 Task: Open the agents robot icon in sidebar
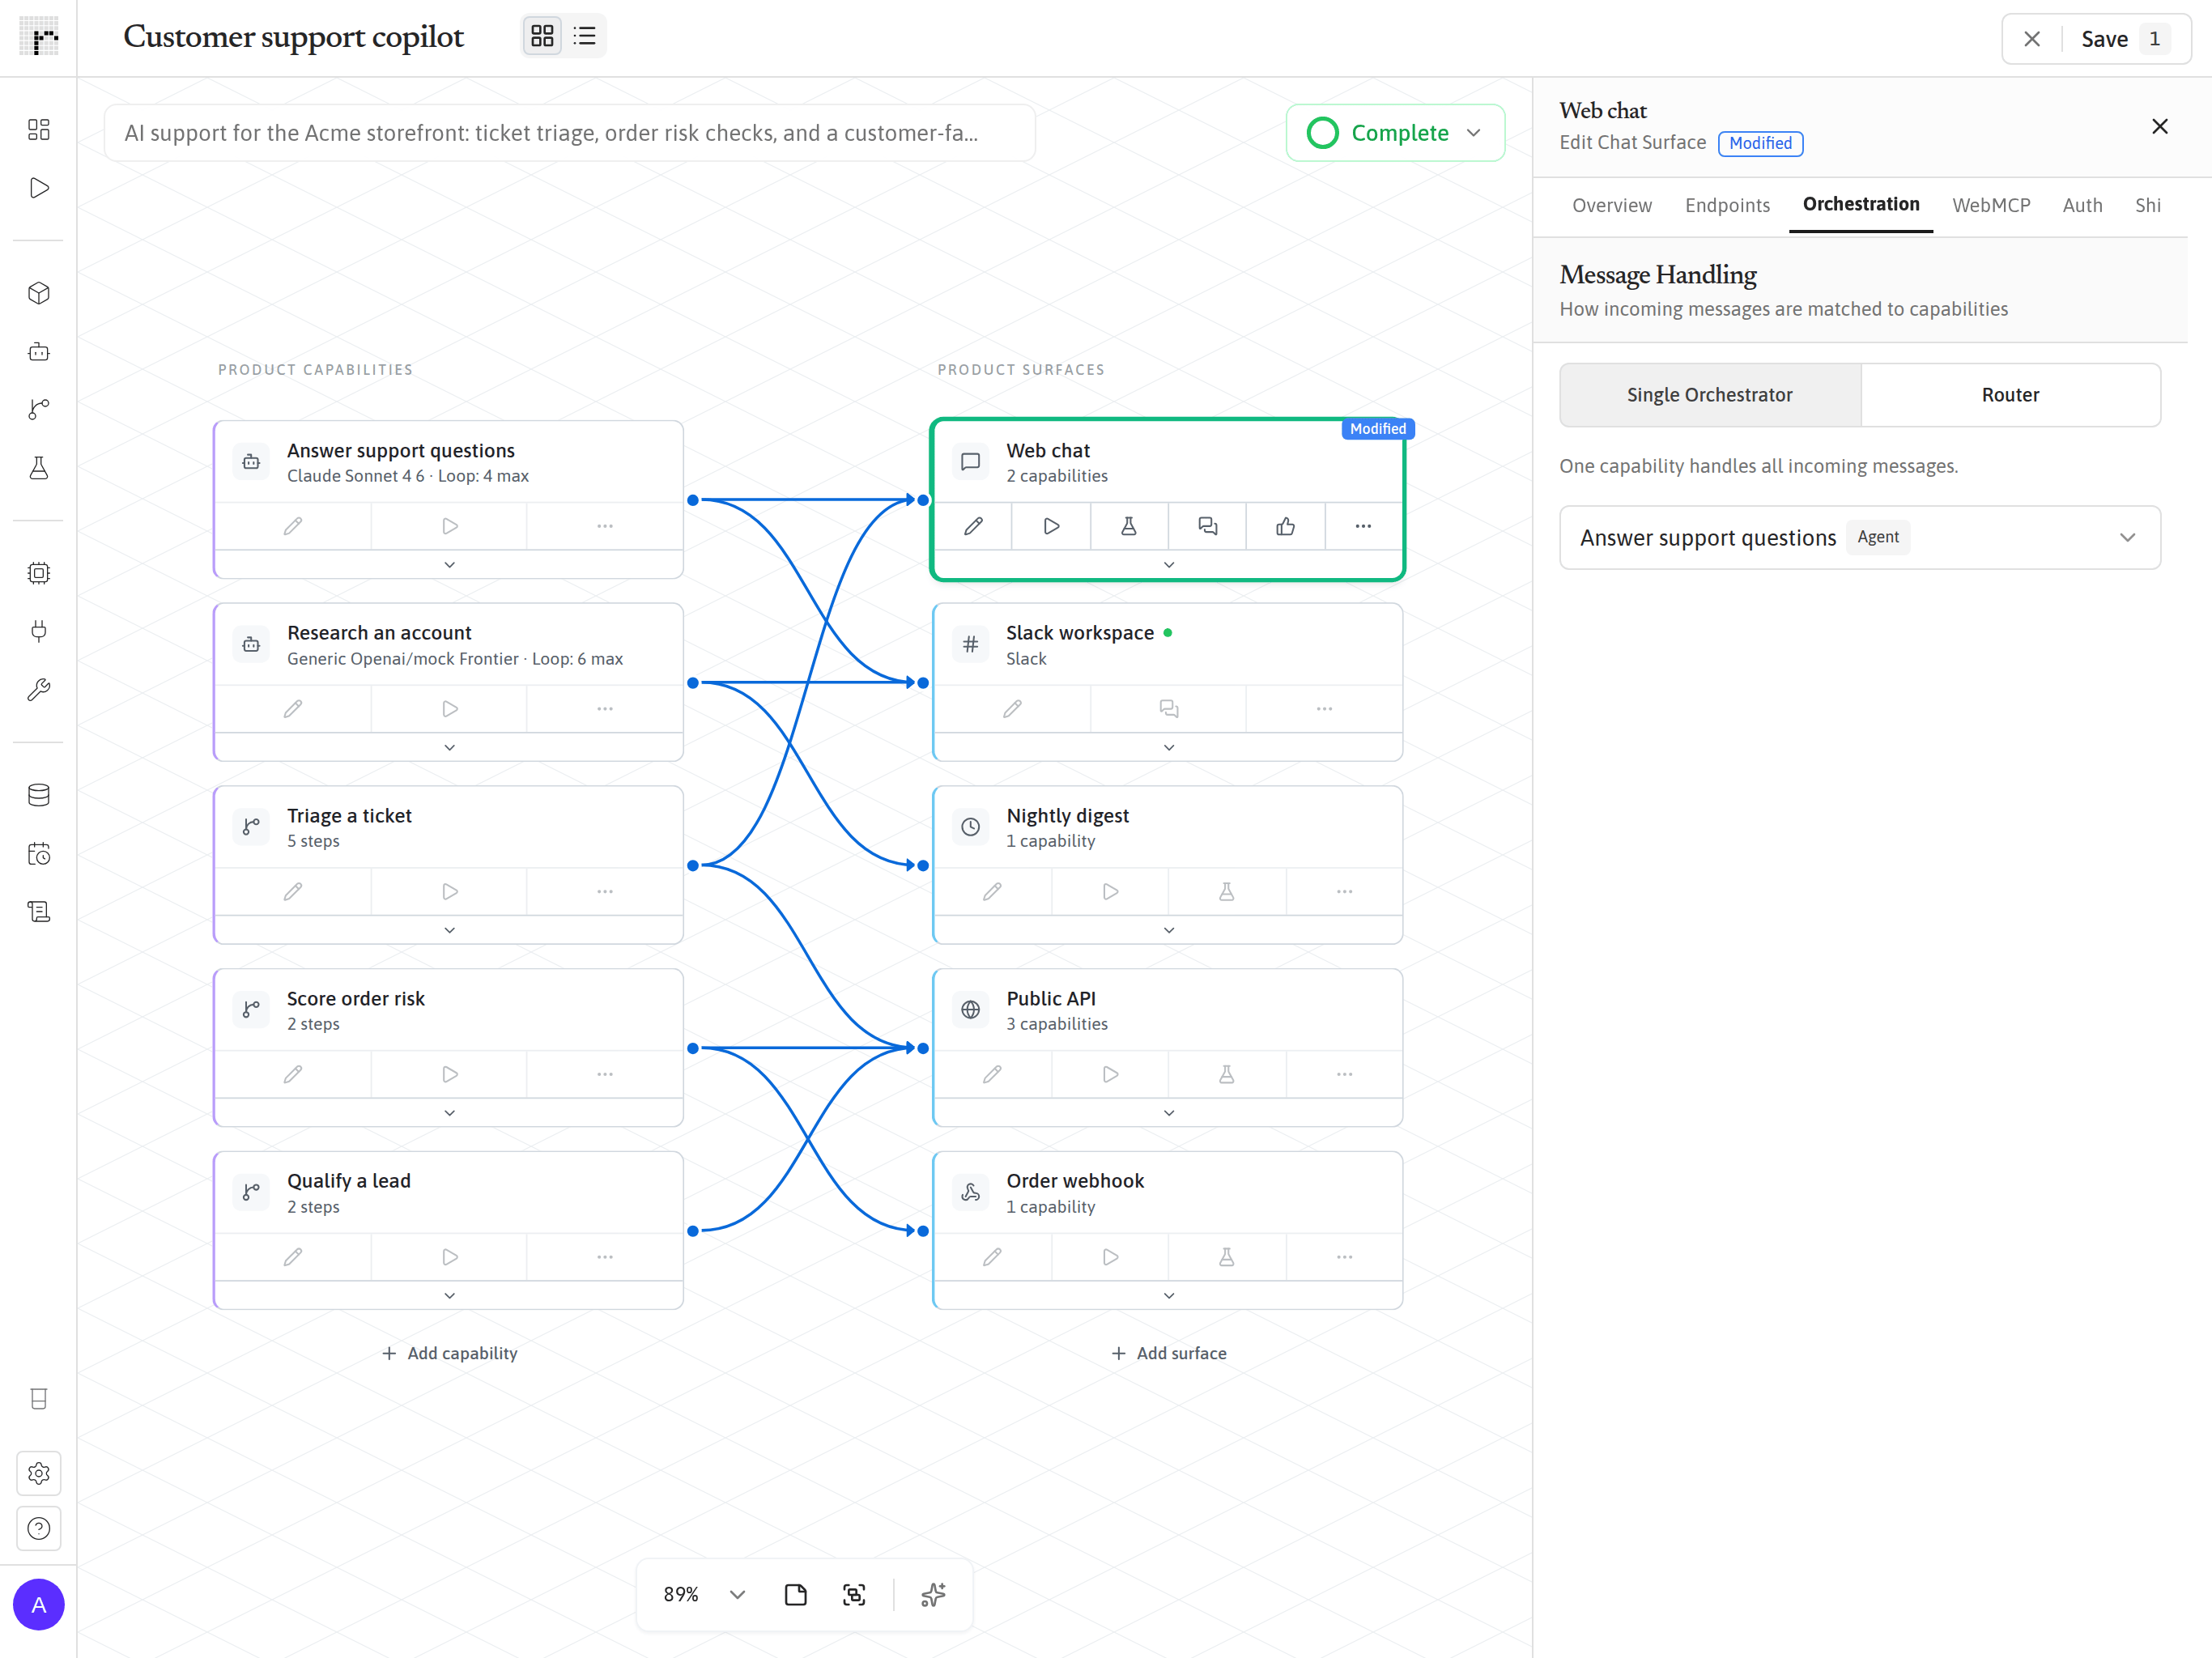coord(39,352)
